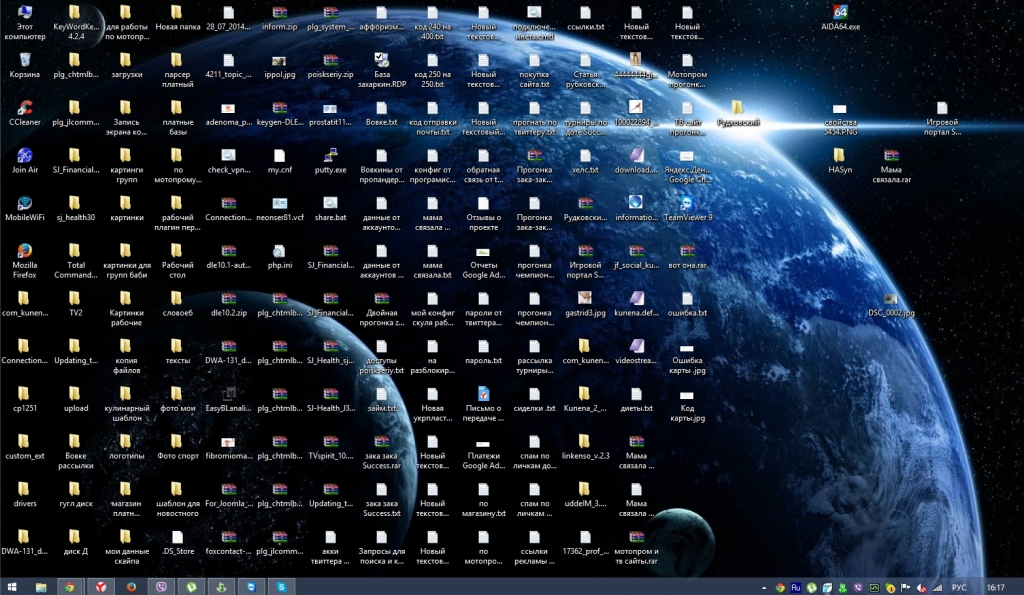1024x595 pixels.
Task: Open Google Chrome from the taskbar
Action: (69, 587)
